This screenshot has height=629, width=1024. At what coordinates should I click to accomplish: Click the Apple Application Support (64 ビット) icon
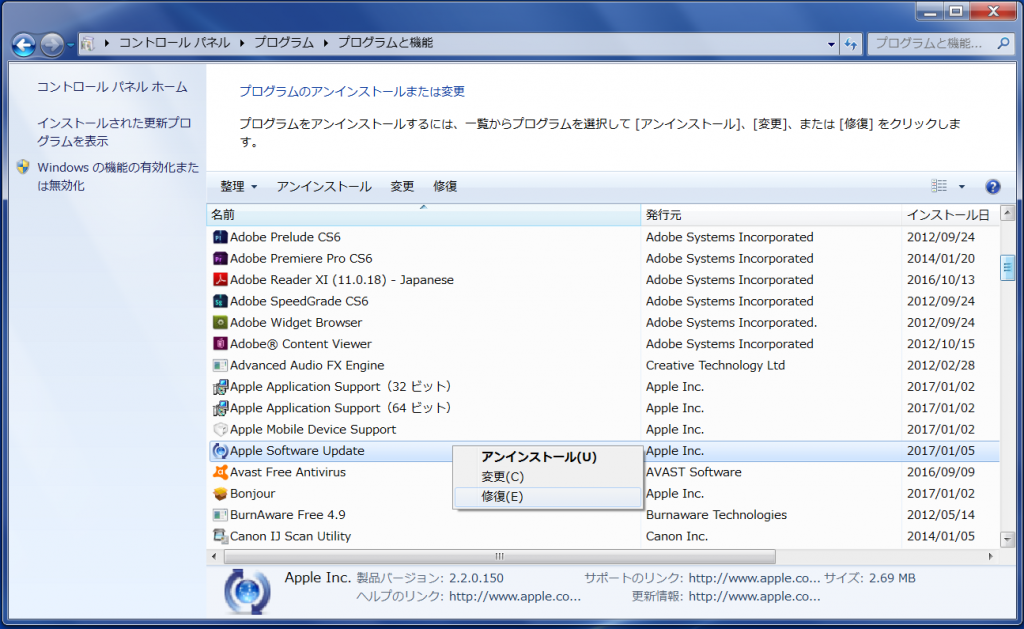point(220,408)
